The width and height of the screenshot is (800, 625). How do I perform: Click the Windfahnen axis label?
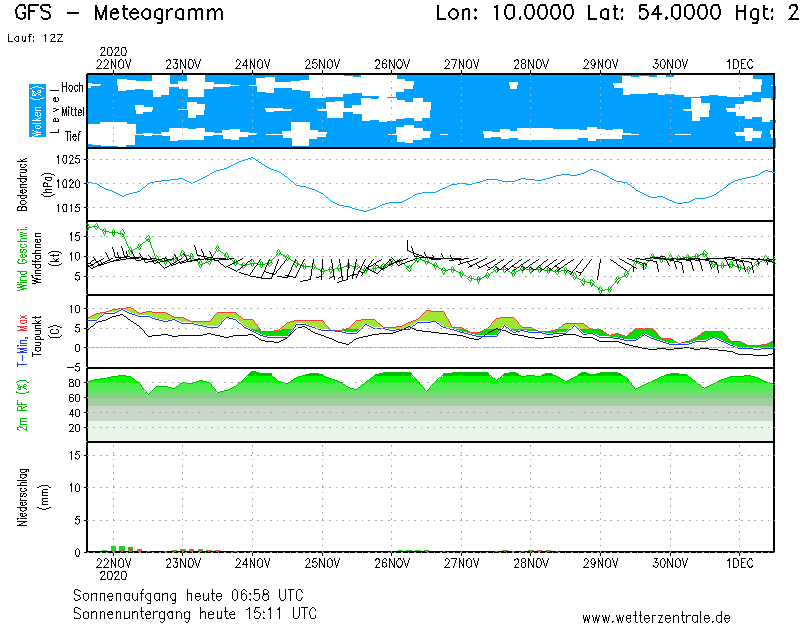[x=37, y=258]
